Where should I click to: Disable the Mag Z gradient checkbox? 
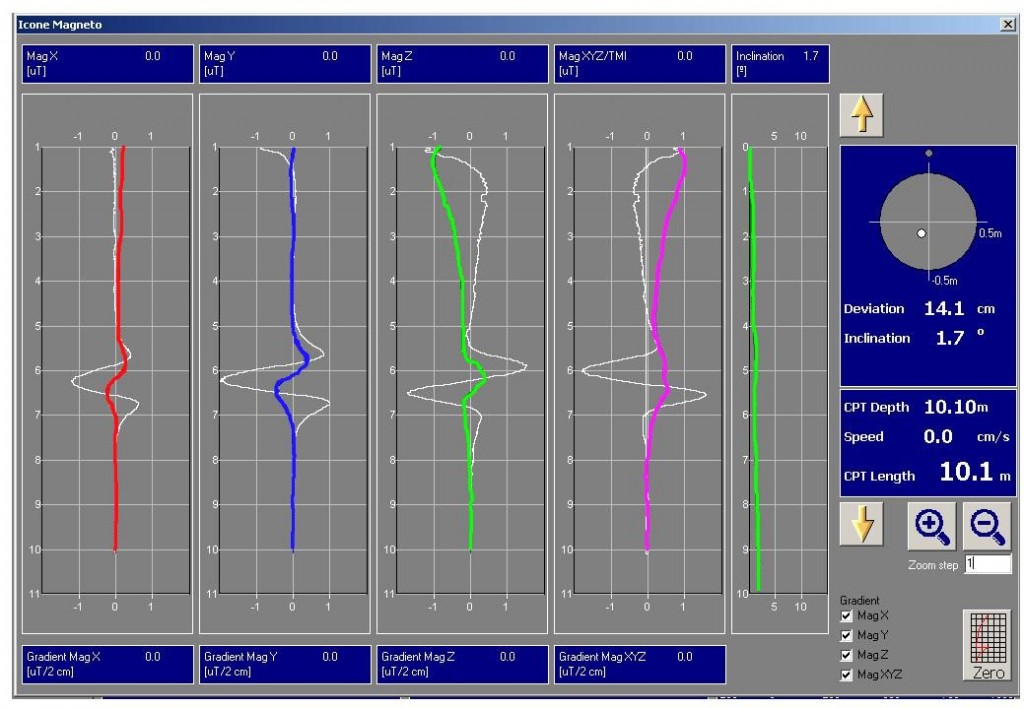[847, 655]
